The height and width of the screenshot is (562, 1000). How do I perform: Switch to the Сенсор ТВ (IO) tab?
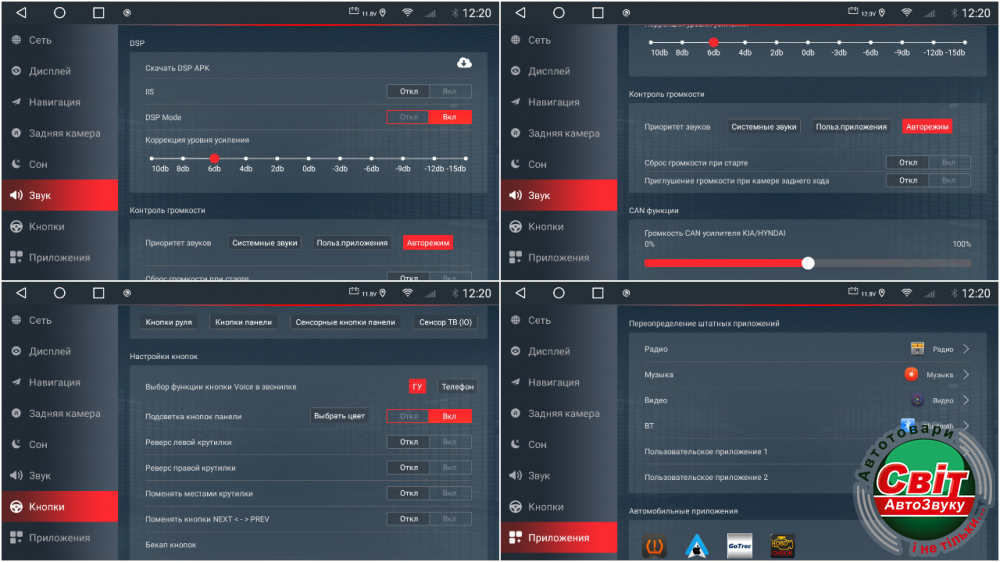pos(446,322)
